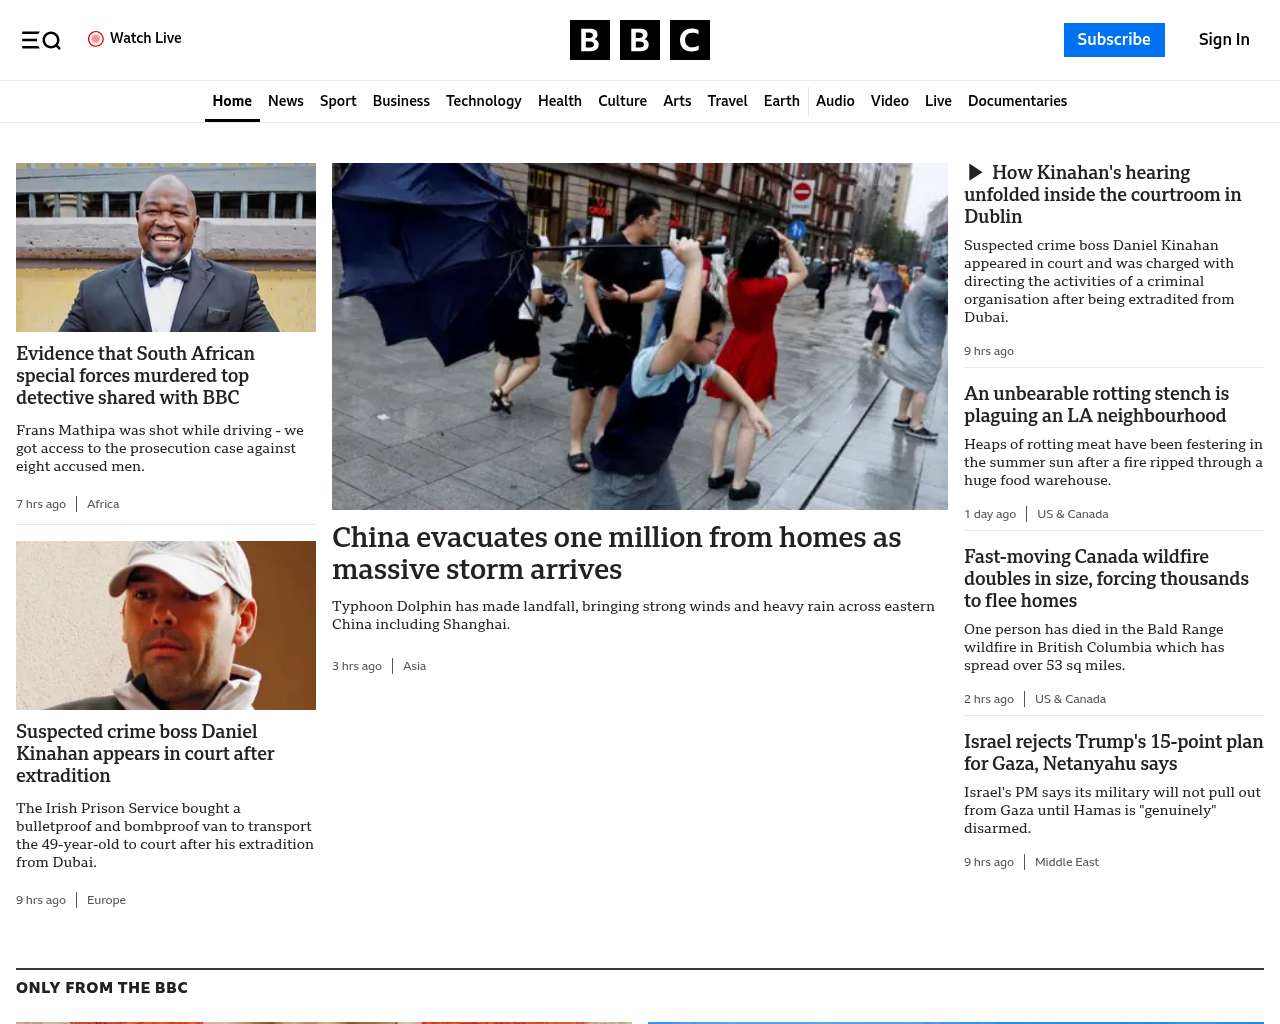
Task: Click the Middle East category tag
Action: click(1067, 862)
